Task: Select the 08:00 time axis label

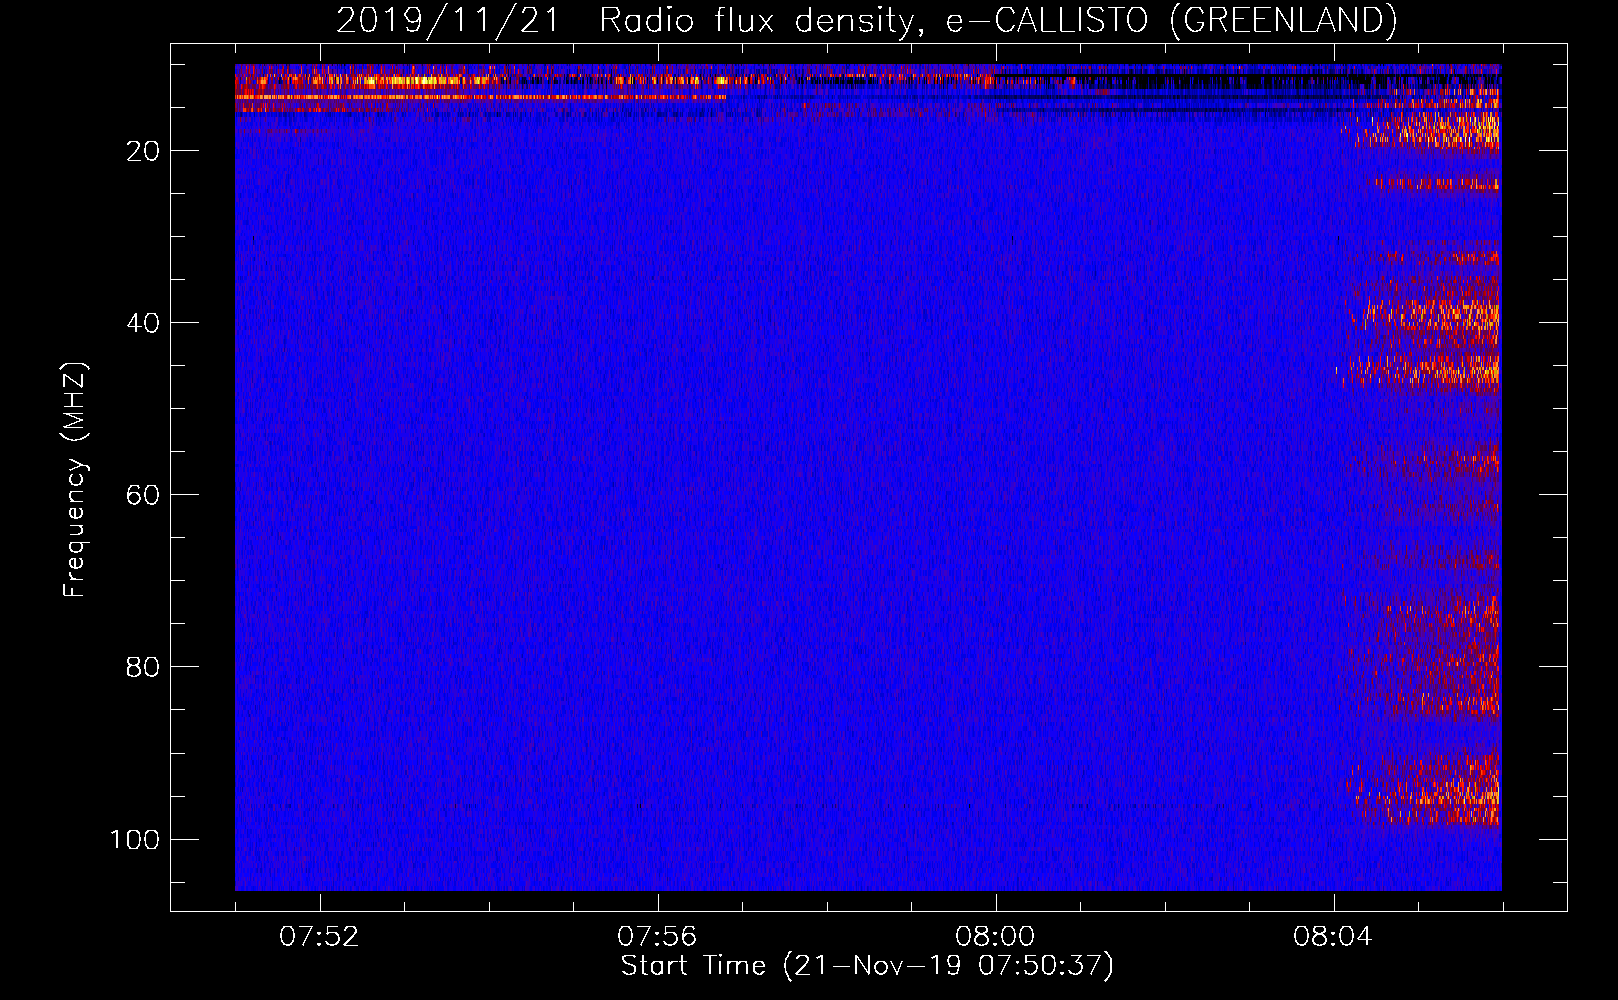Action: [995, 937]
